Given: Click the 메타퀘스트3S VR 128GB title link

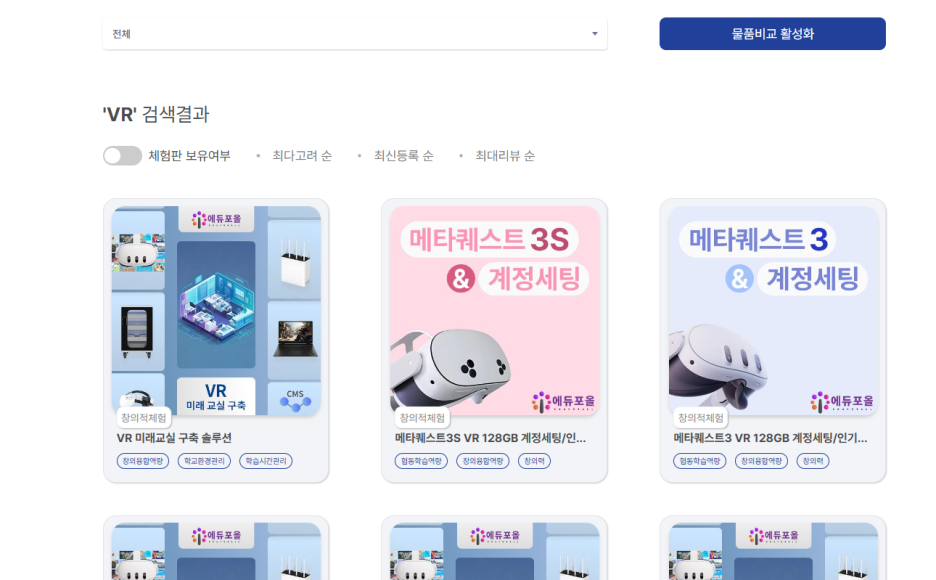Looking at the screenshot, I should (491, 438).
